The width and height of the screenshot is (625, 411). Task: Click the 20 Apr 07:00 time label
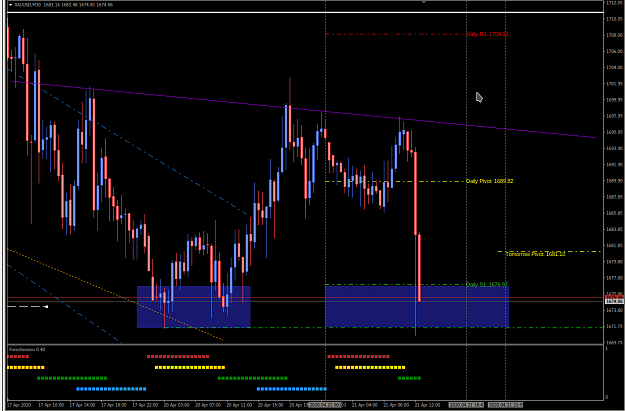point(208,405)
